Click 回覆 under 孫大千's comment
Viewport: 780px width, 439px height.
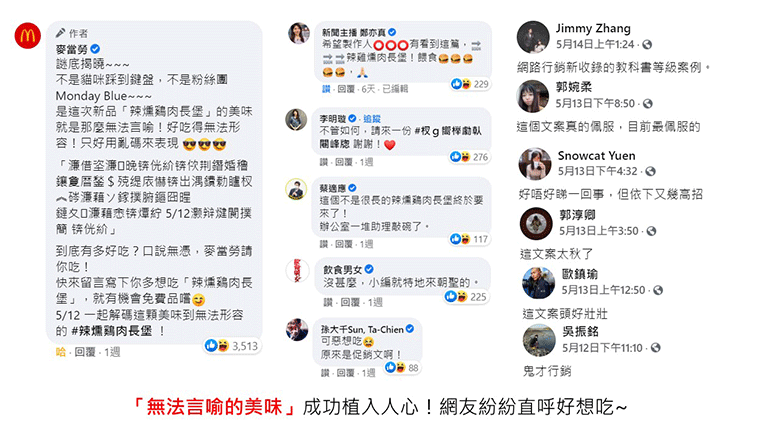point(345,373)
